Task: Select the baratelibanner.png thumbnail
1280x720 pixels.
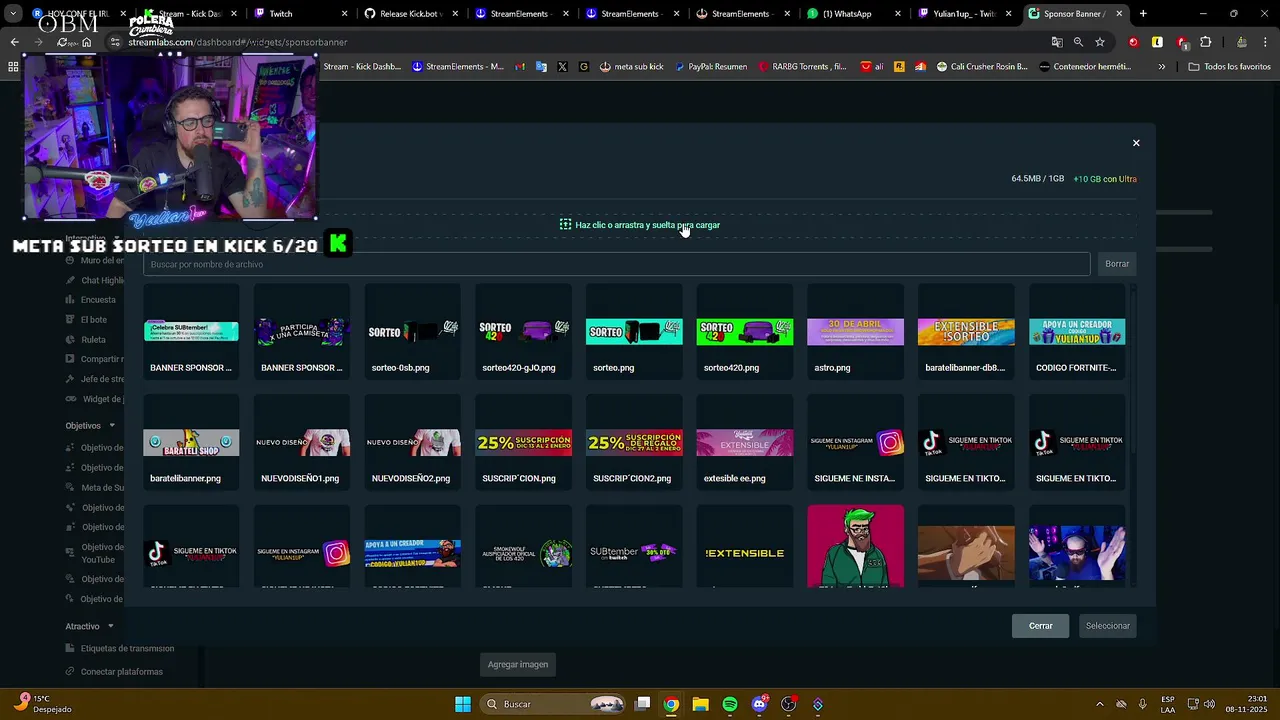Action: [191, 443]
